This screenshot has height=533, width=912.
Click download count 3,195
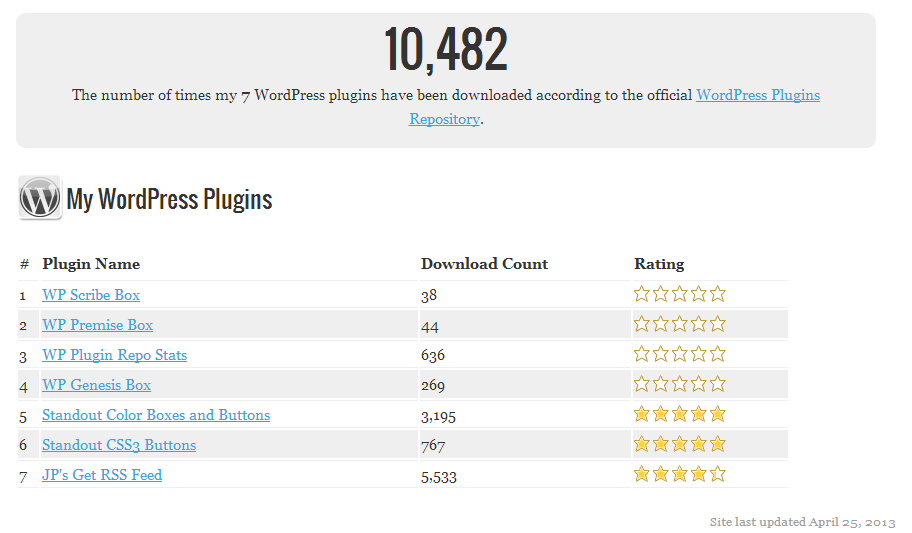pyautogui.click(x=439, y=417)
